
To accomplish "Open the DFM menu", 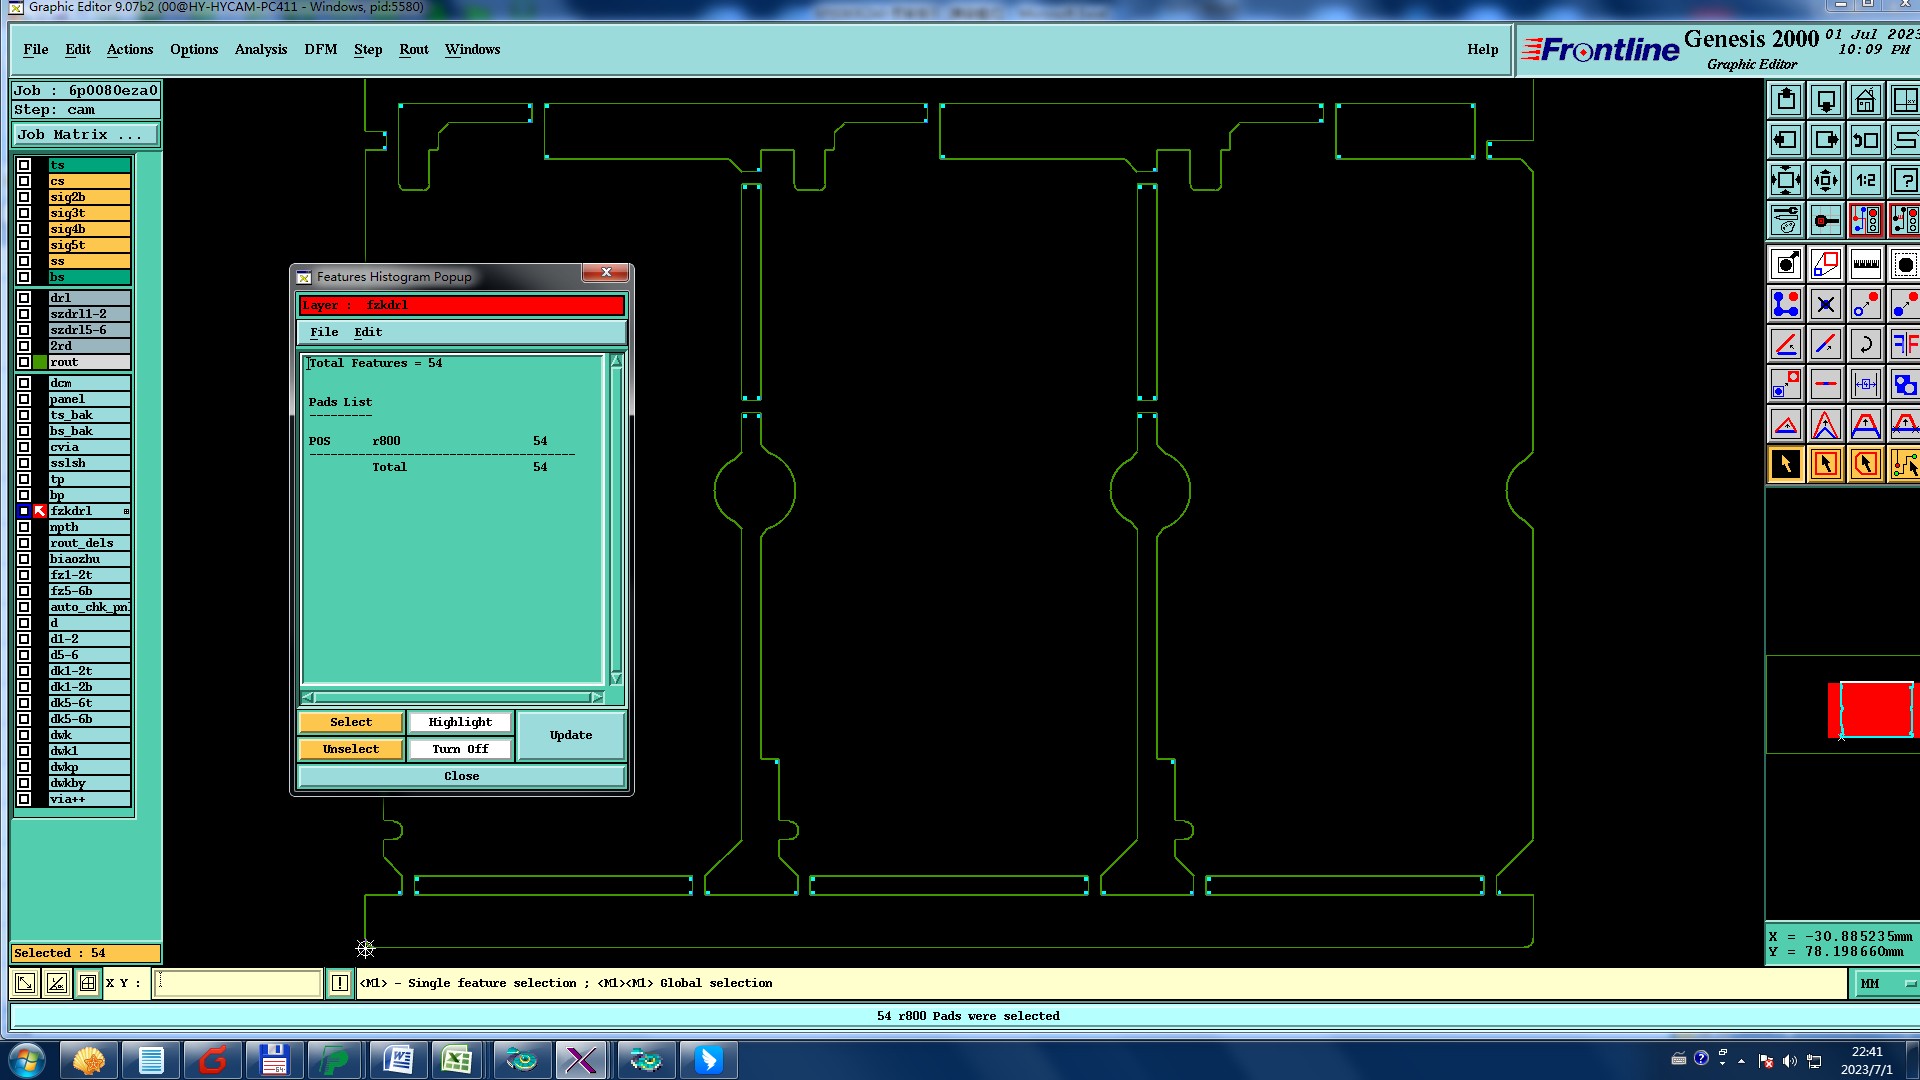I will [x=321, y=49].
